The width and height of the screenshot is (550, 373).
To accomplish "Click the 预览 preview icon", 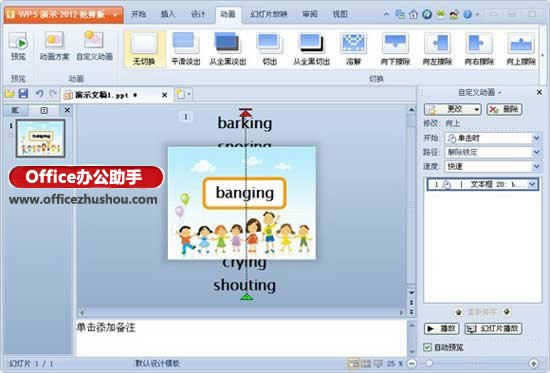I will (x=18, y=46).
